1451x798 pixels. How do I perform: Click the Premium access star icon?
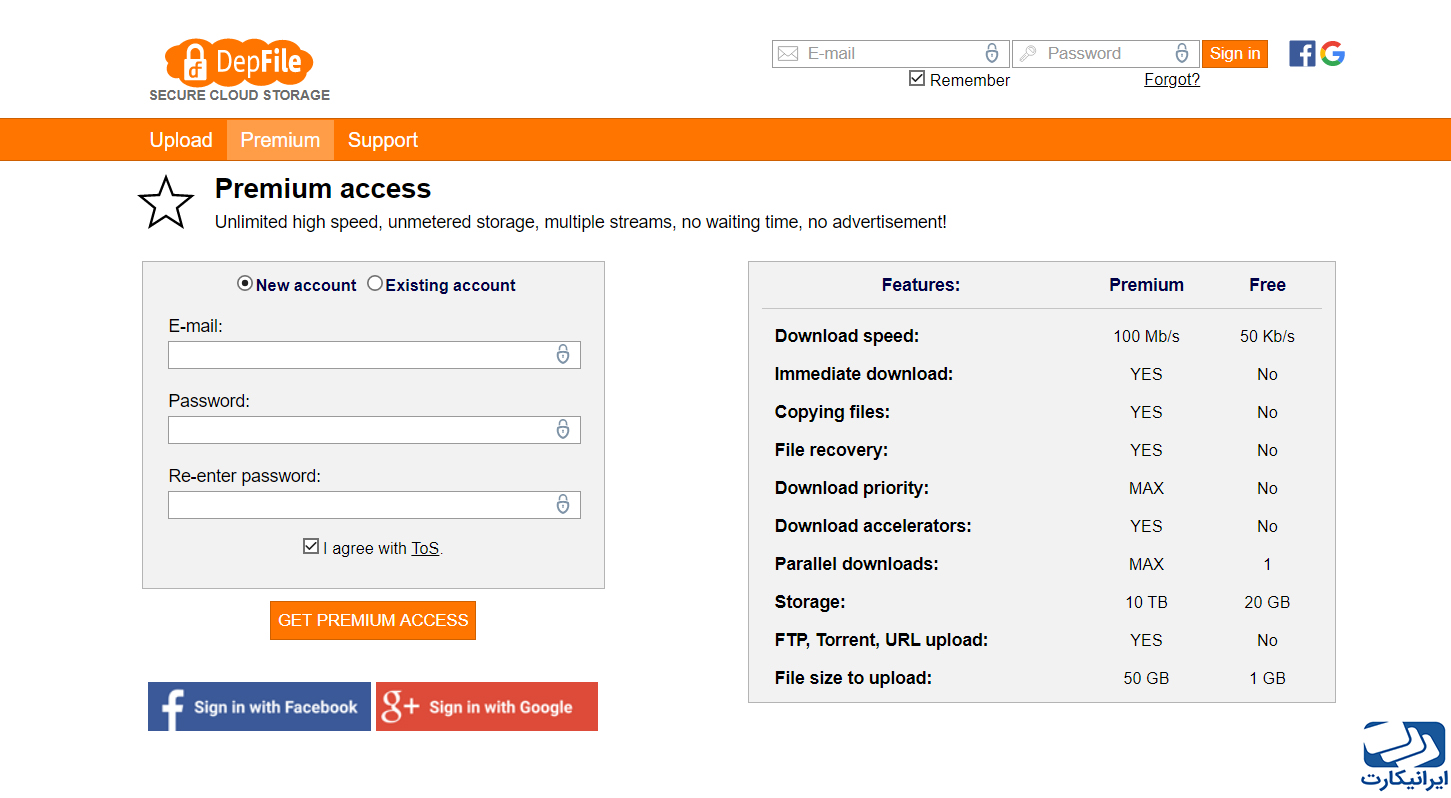(166, 202)
